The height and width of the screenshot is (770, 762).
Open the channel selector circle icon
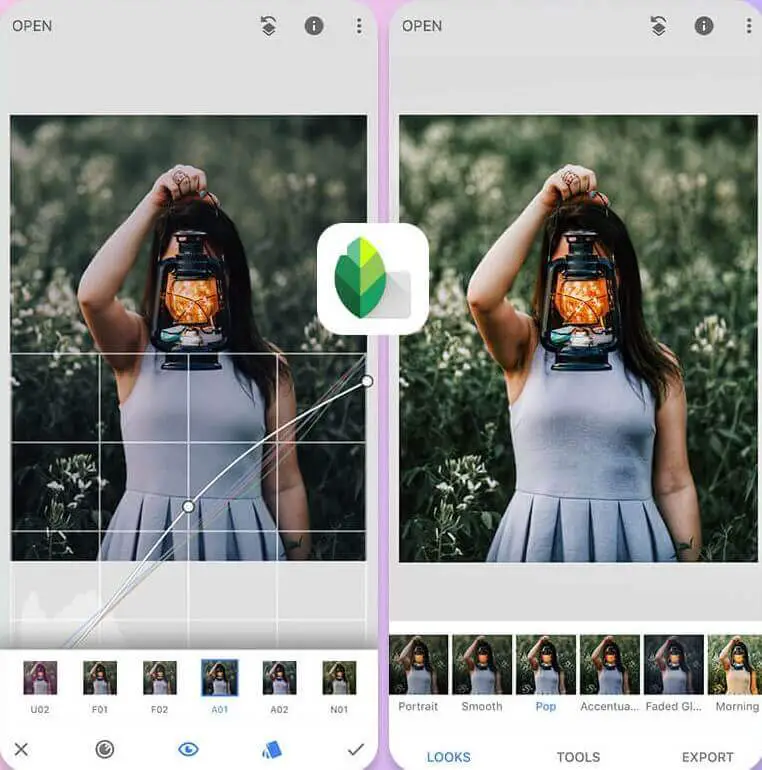click(105, 749)
